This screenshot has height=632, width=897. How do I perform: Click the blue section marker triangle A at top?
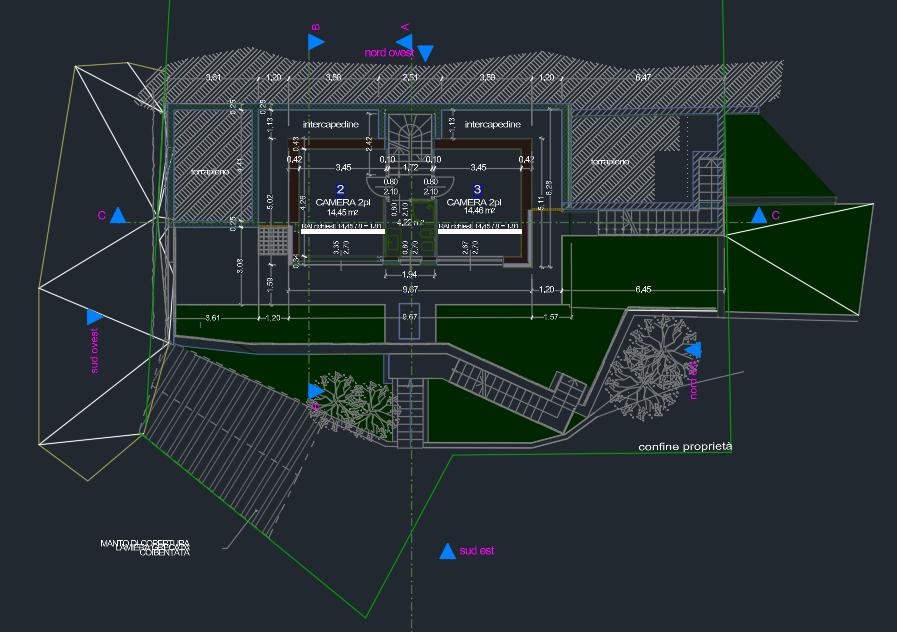click(x=404, y=41)
